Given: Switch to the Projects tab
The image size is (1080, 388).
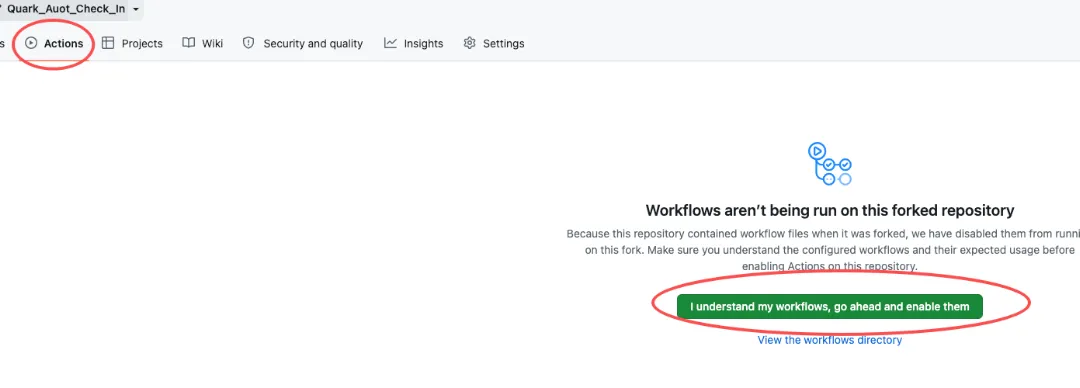Looking at the screenshot, I should 132,43.
